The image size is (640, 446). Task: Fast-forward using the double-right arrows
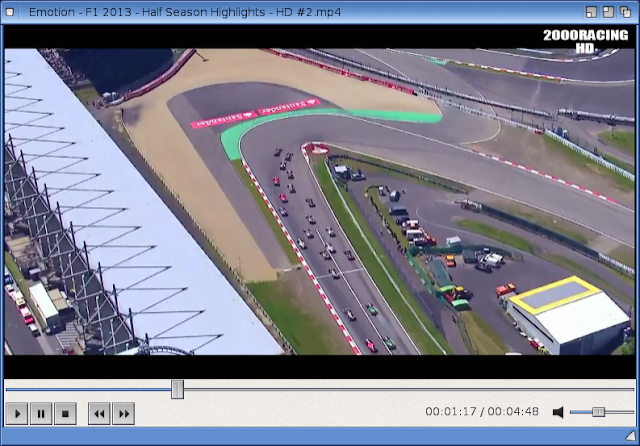coord(123,412)
